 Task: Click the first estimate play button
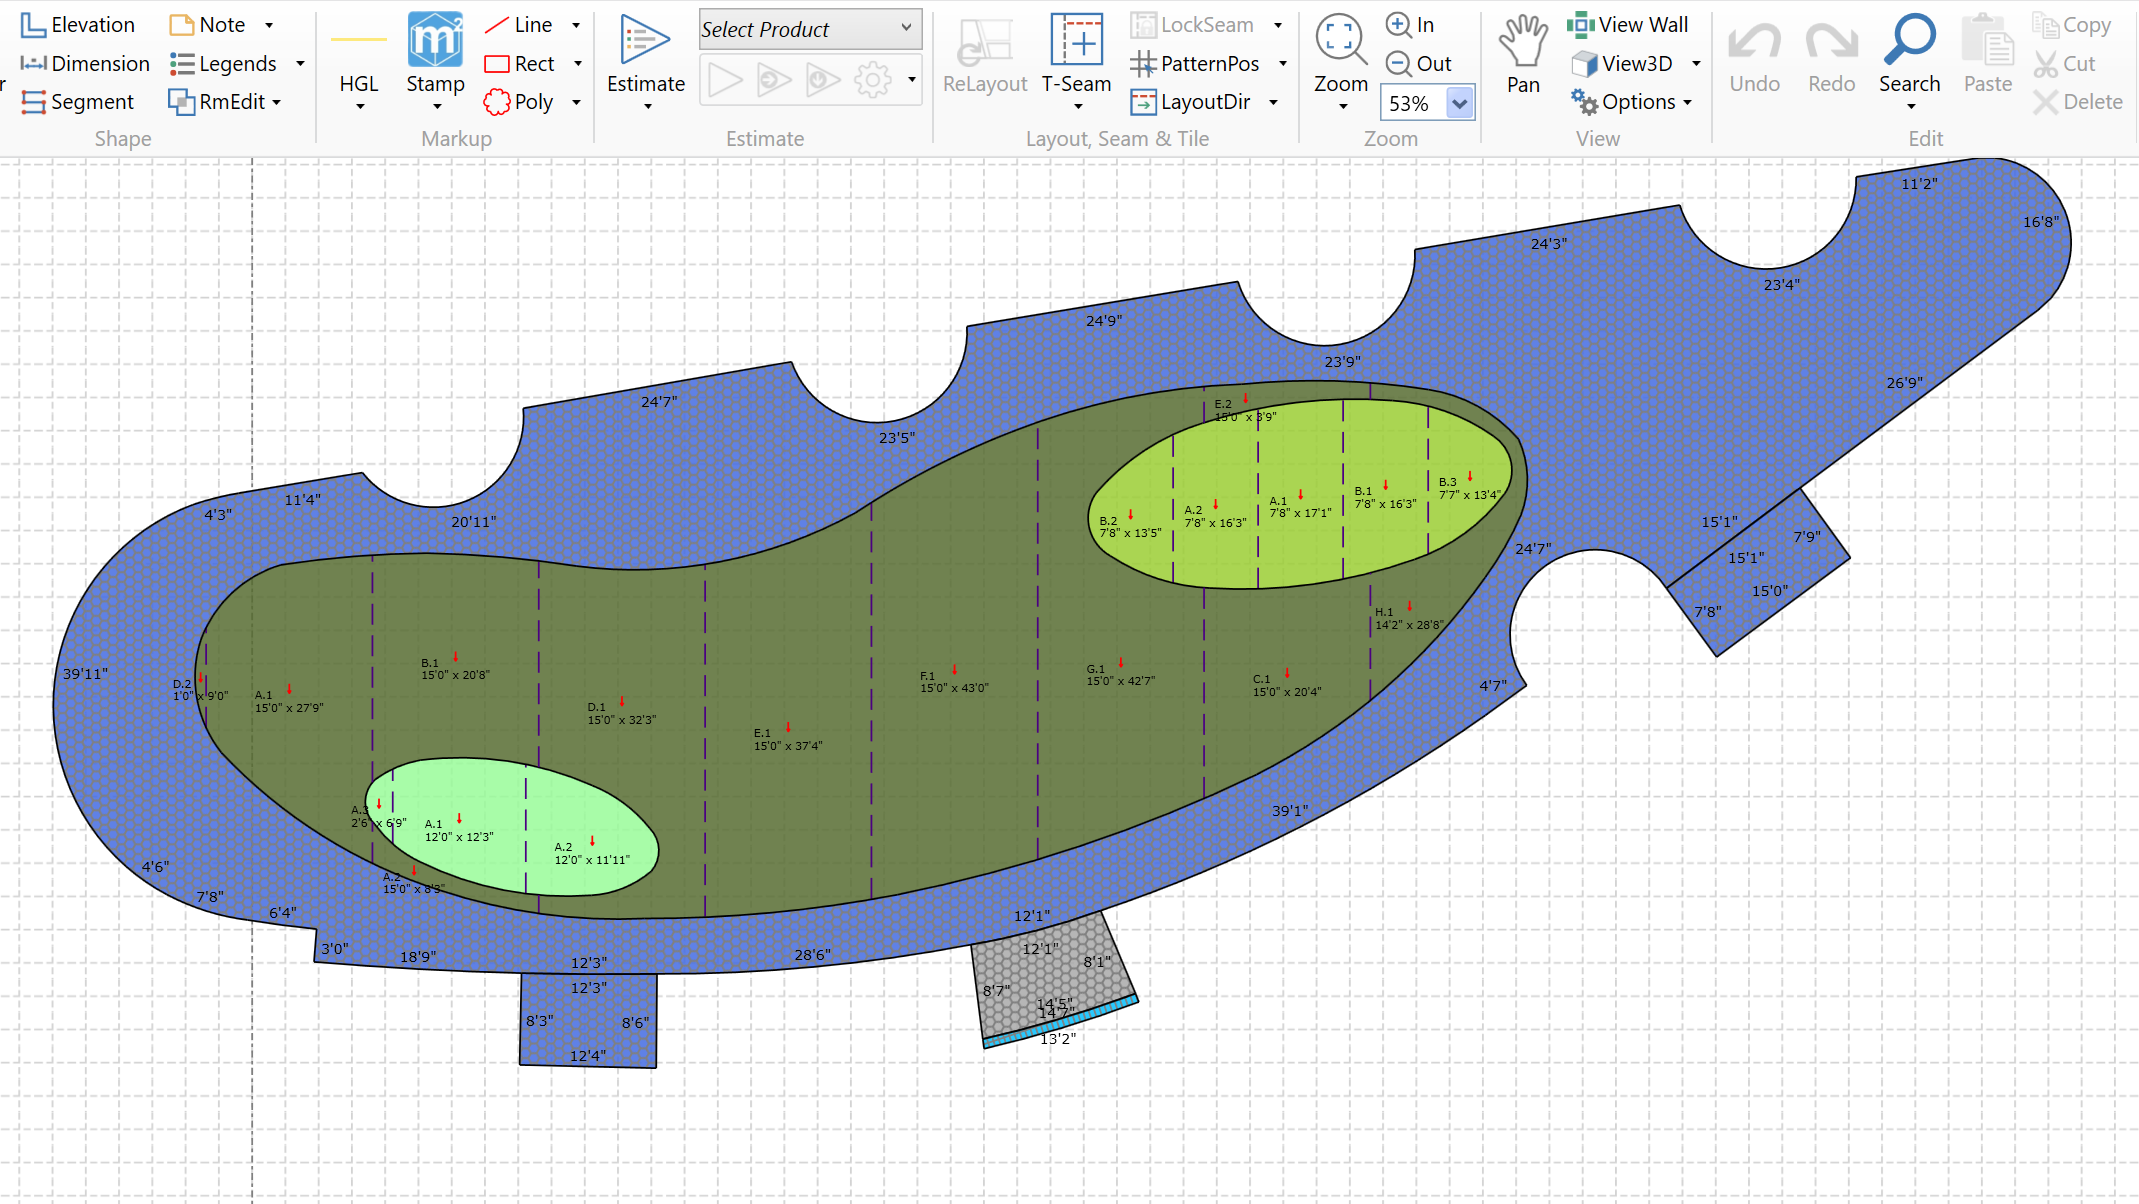coord(725,80)
